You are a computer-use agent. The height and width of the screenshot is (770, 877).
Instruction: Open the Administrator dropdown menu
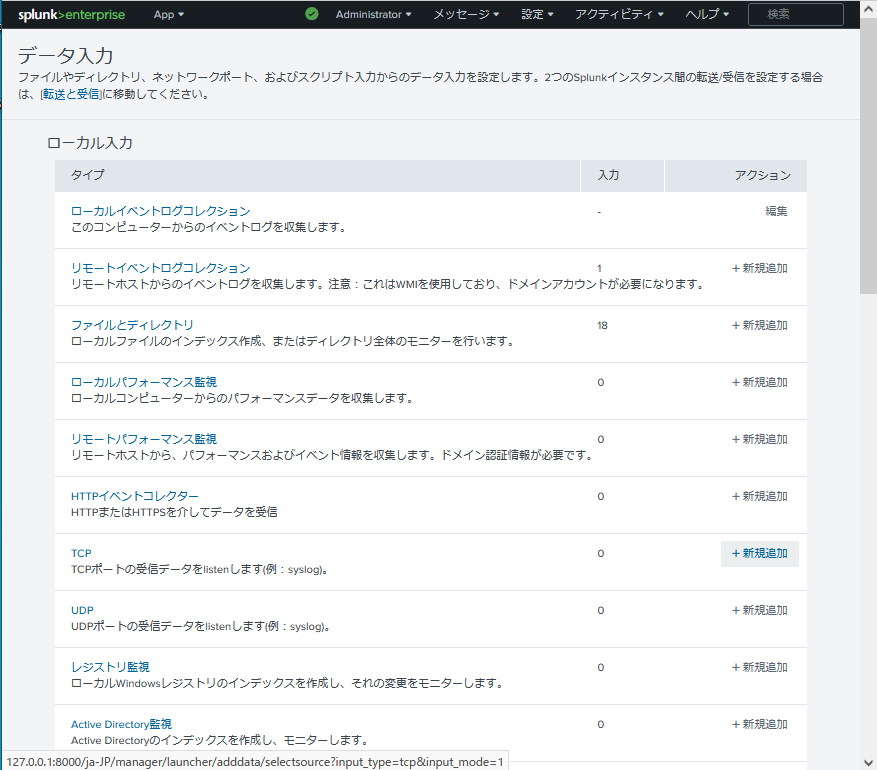373,15
